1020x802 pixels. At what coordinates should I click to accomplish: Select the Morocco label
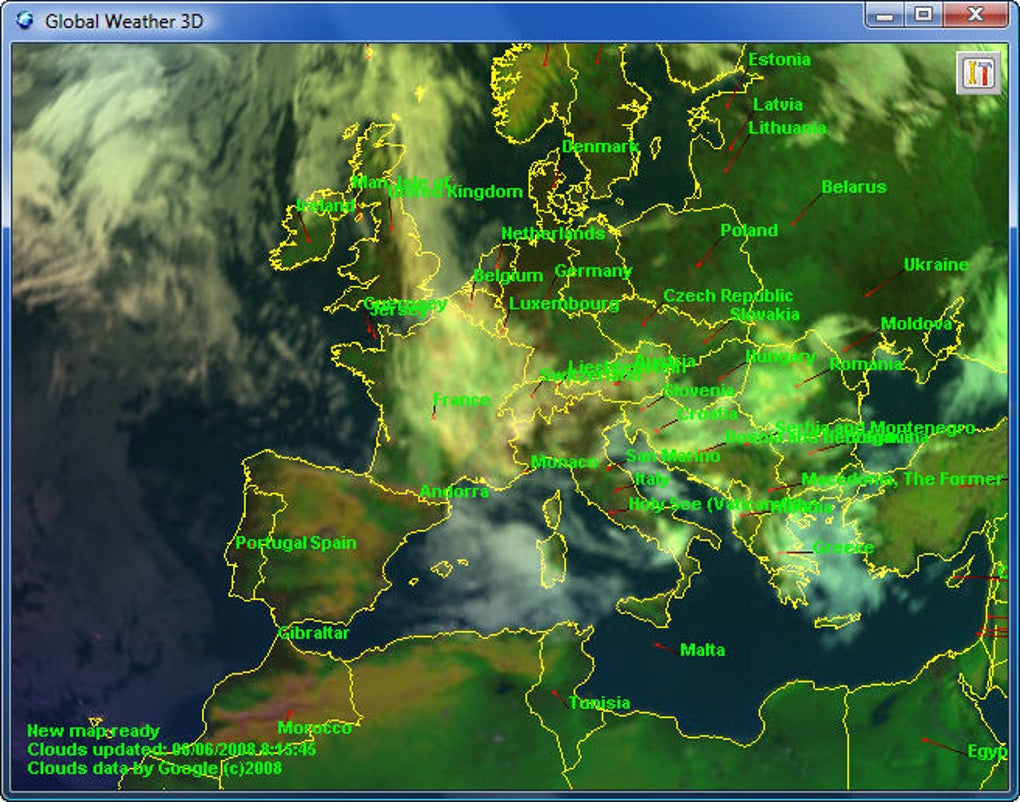(315, 728)
